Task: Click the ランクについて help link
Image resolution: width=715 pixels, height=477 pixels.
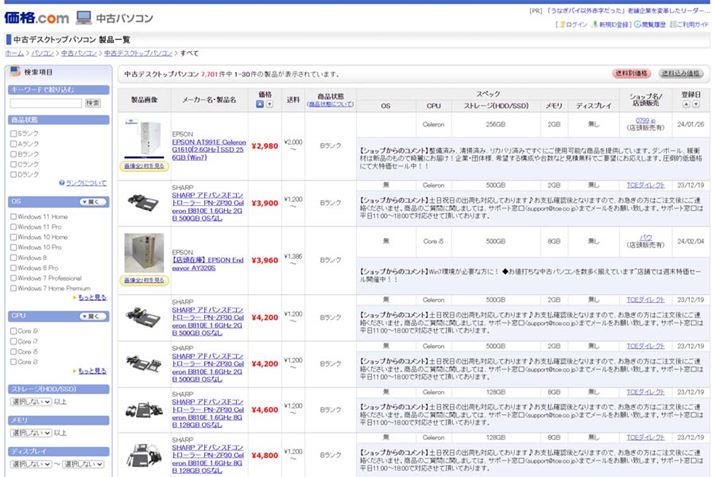Action: 85,183
